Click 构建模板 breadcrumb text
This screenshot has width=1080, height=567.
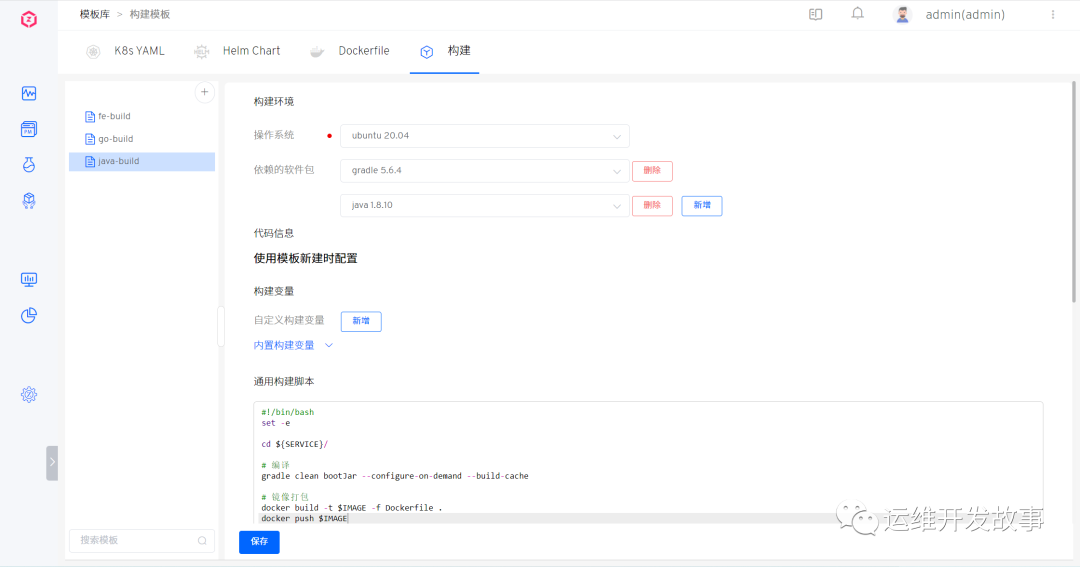point(149,14)
